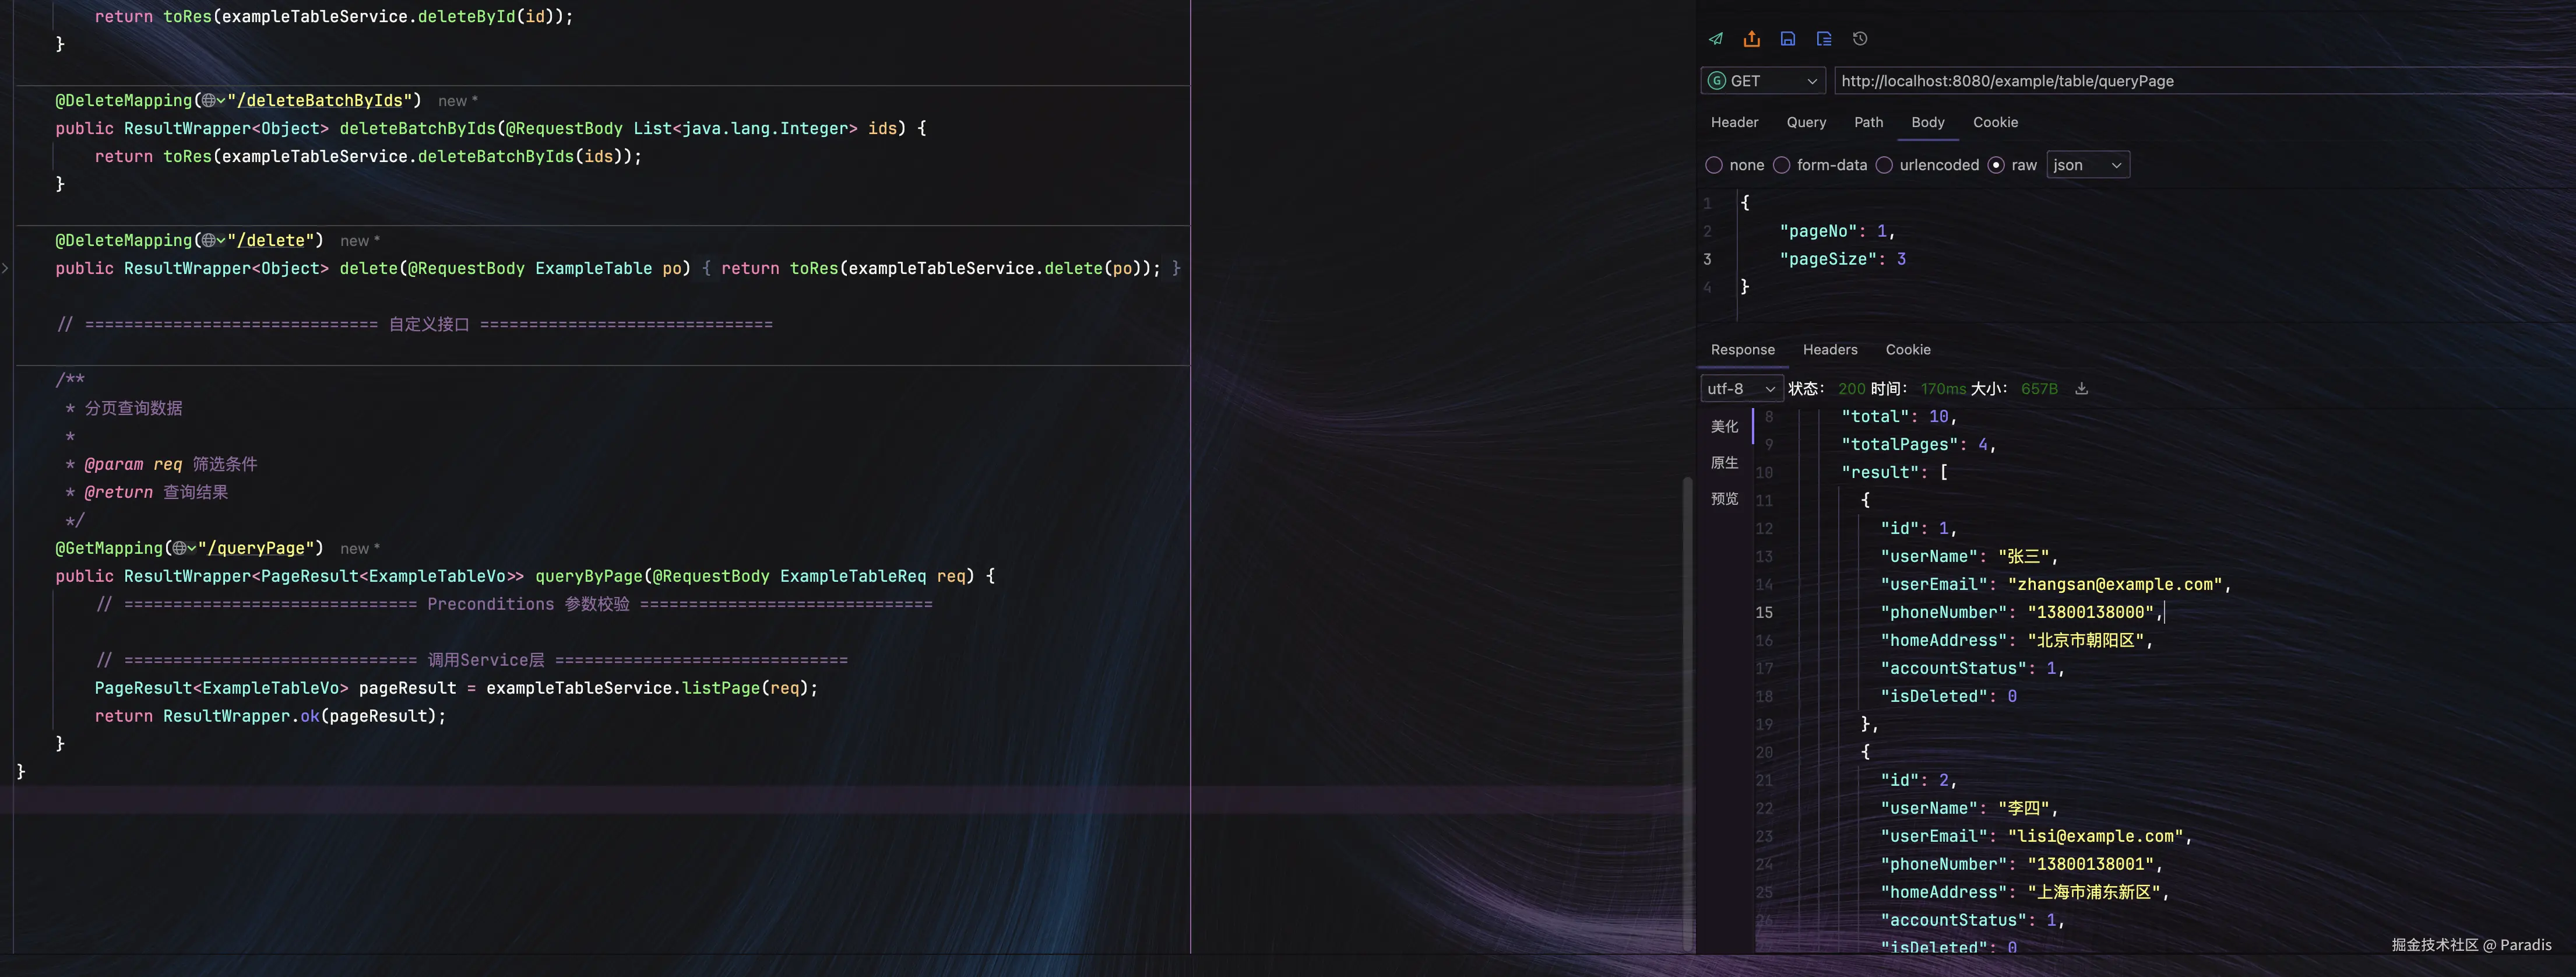The height and width of the screenshot is (977, 2576).
Task: Click the globe icon beside /deleteBatchByIds mapping
Action: pyautogui.click(x=210, y=101)
